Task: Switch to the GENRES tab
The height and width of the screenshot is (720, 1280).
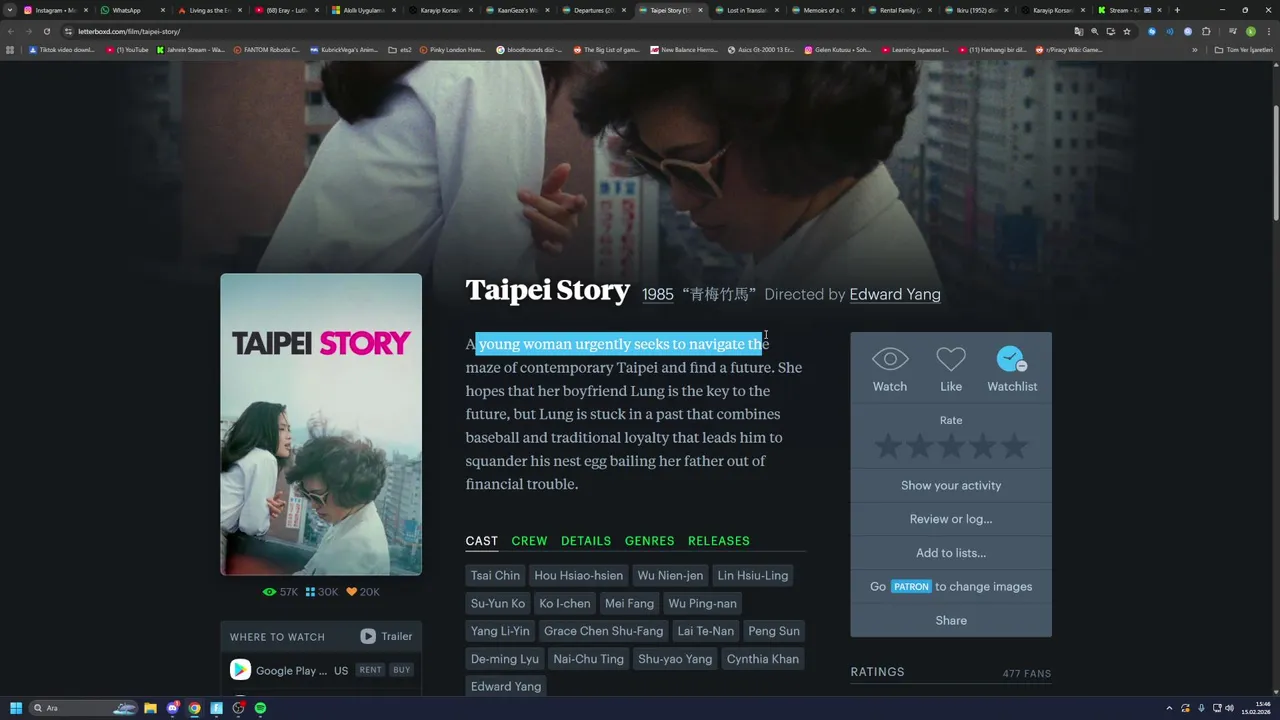Action: pyautogui.click(x=649, y=541)
